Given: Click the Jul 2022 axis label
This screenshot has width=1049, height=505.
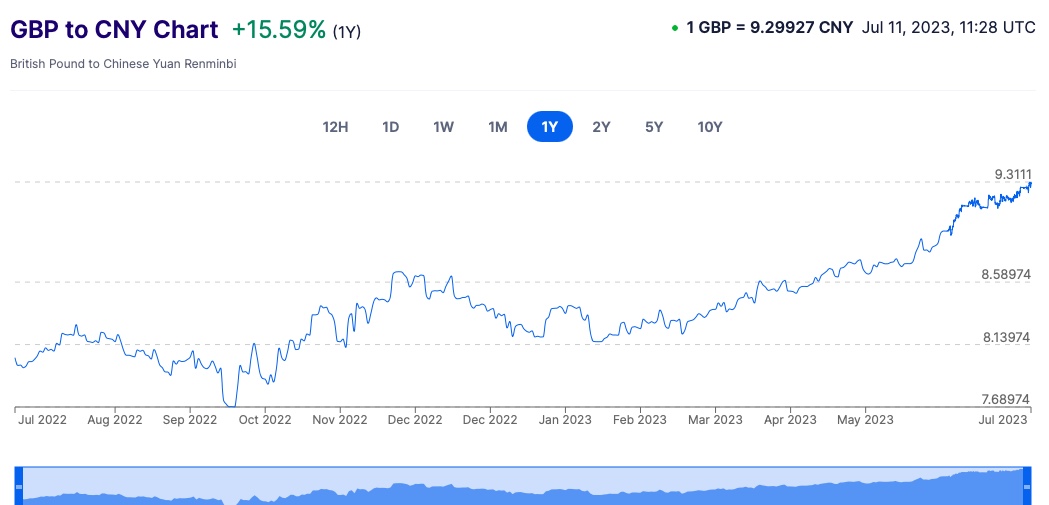Looking at the screenshot, I should tap(42, 419).
